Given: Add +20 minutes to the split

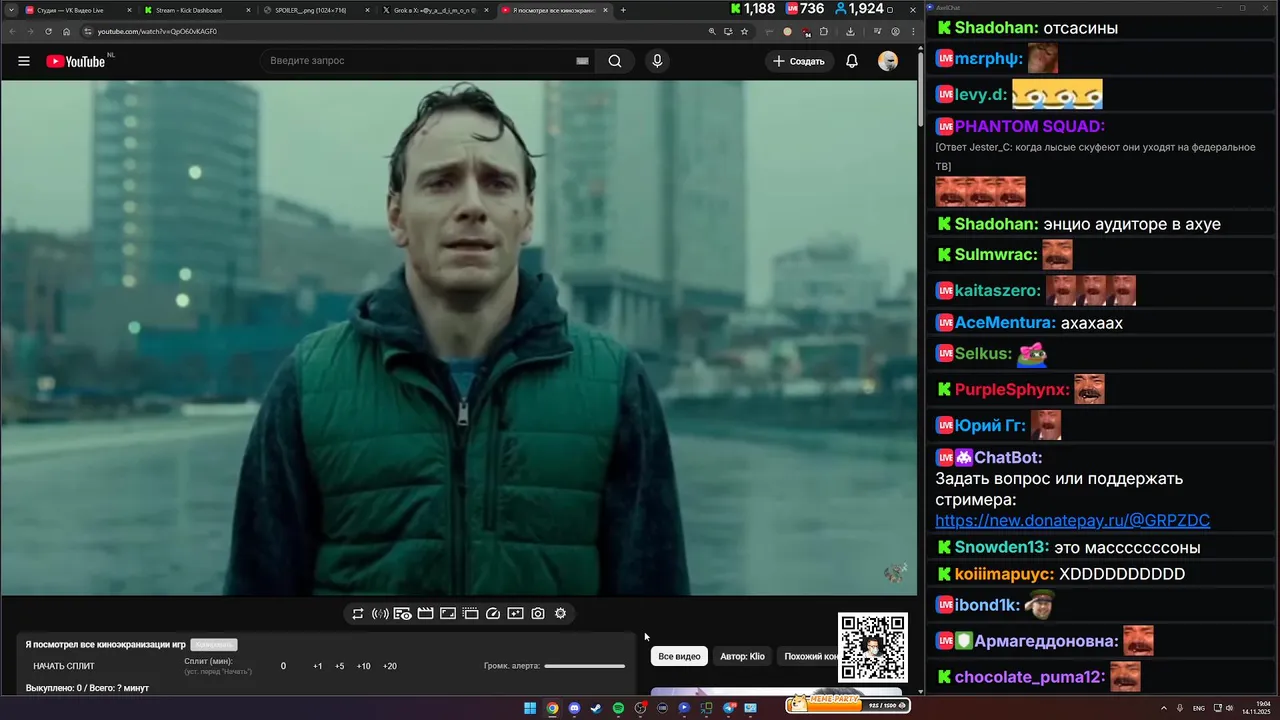Looking at the screenshot, I should [x=390, y=666].
